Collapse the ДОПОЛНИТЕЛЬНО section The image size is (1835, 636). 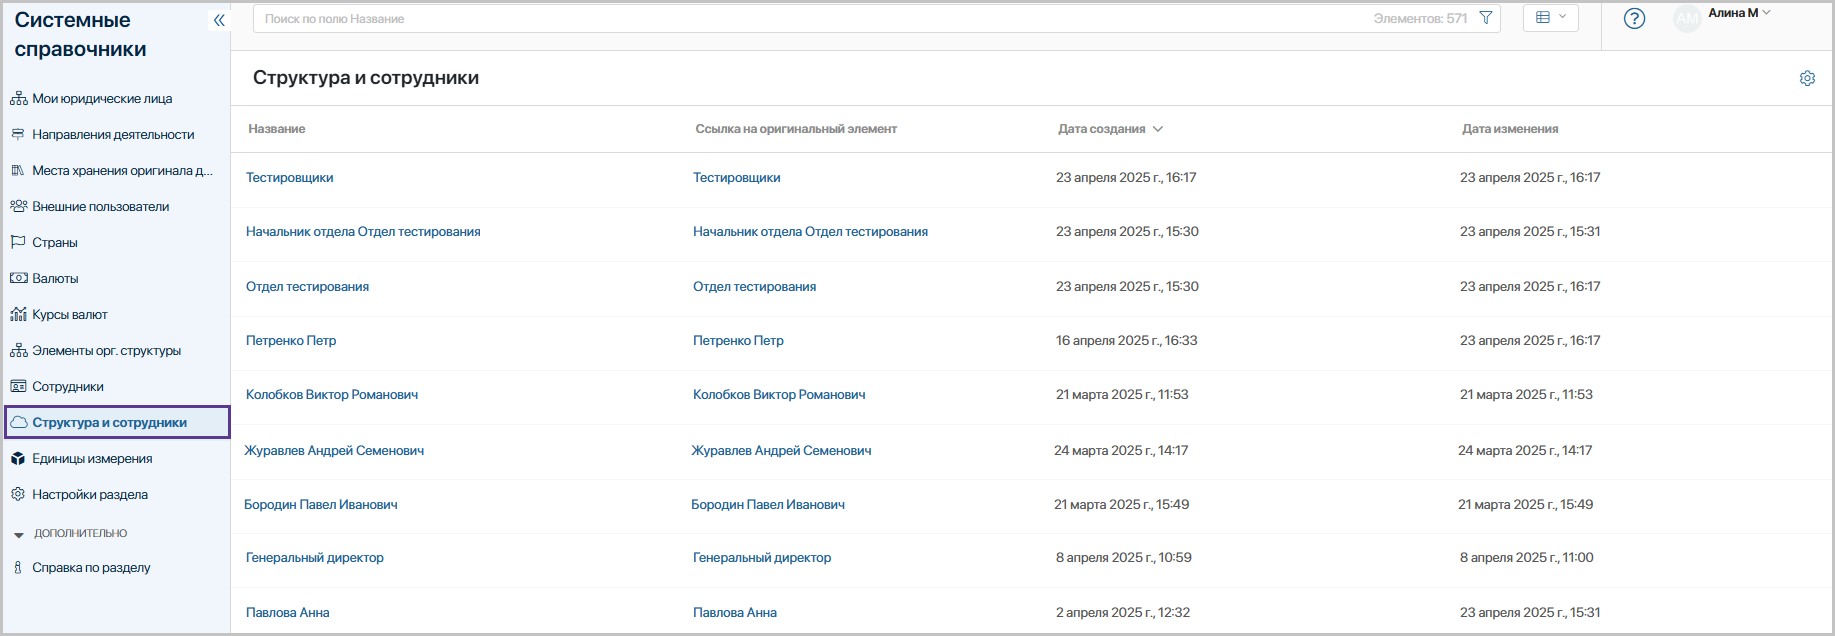tap(19, 534)
